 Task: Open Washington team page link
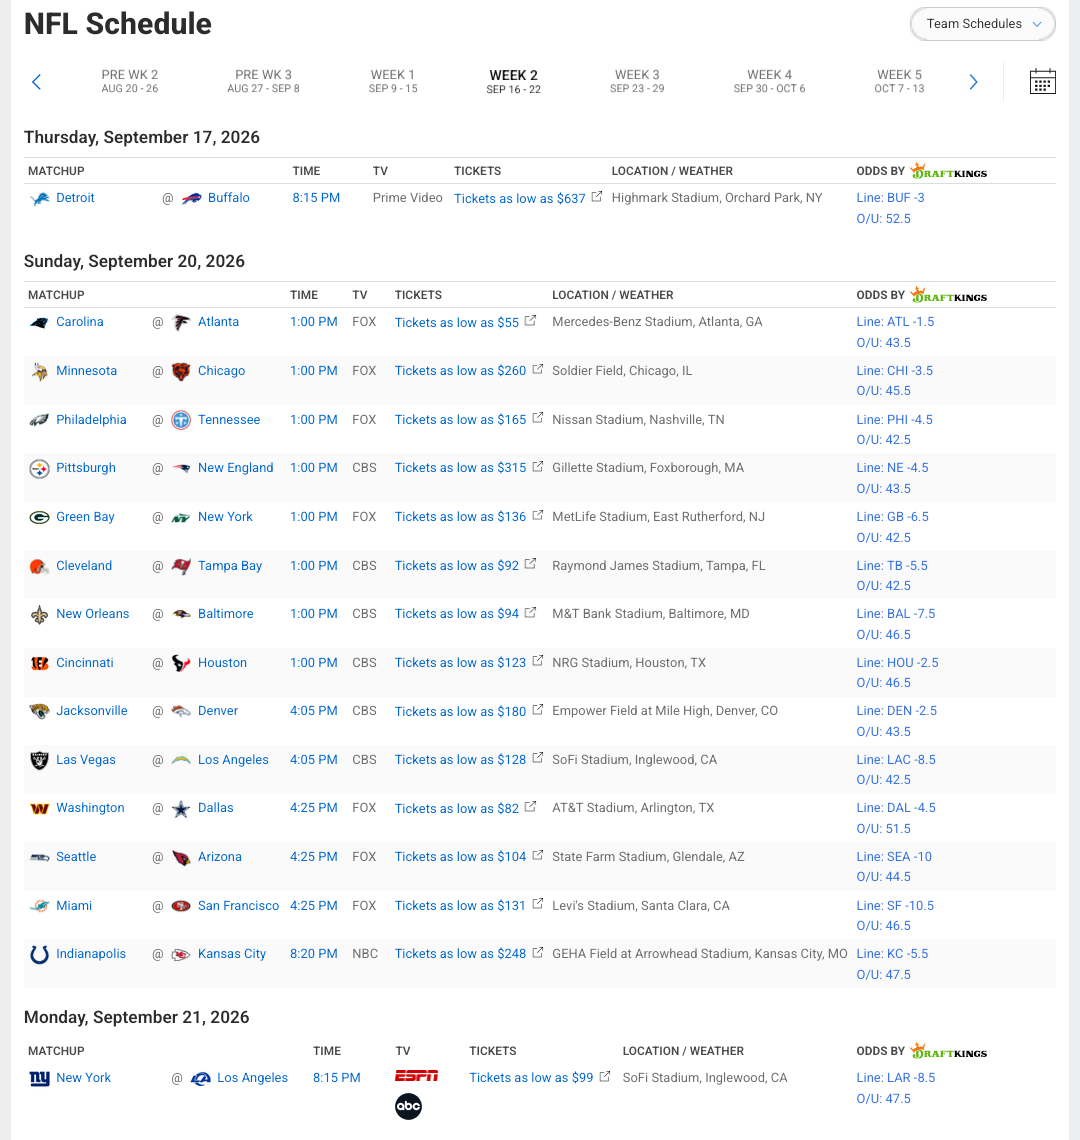click(90, 808)
